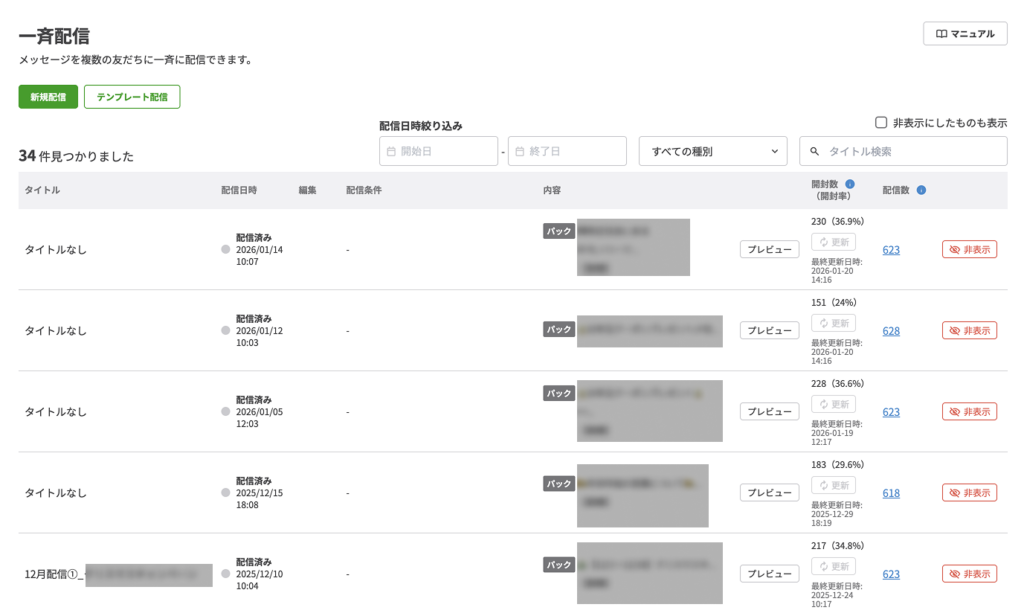The width and height of the screenshot is (1024, 613).
Task: Hide the 2025/12/15 delivery with 非表示
Action: (969, 492)
